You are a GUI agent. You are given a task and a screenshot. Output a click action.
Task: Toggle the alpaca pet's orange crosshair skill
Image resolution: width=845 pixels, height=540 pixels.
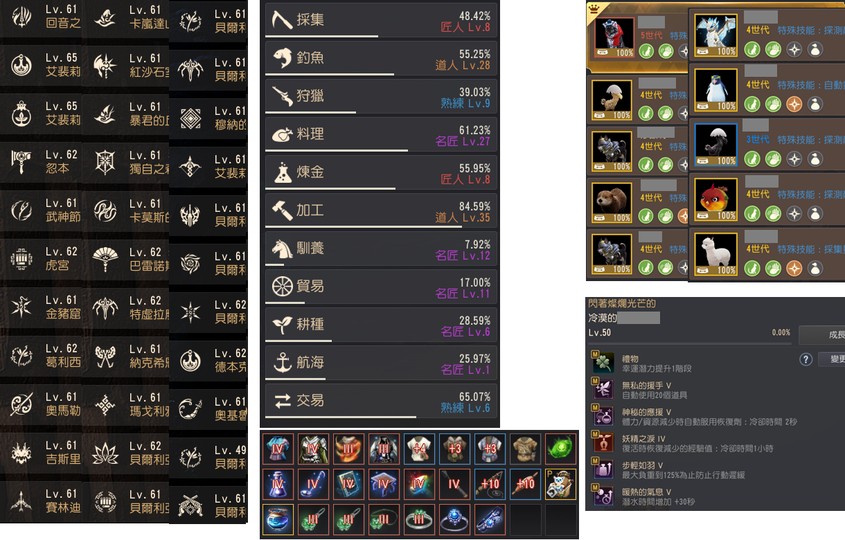pyautogui.click(x=794, y=268)
